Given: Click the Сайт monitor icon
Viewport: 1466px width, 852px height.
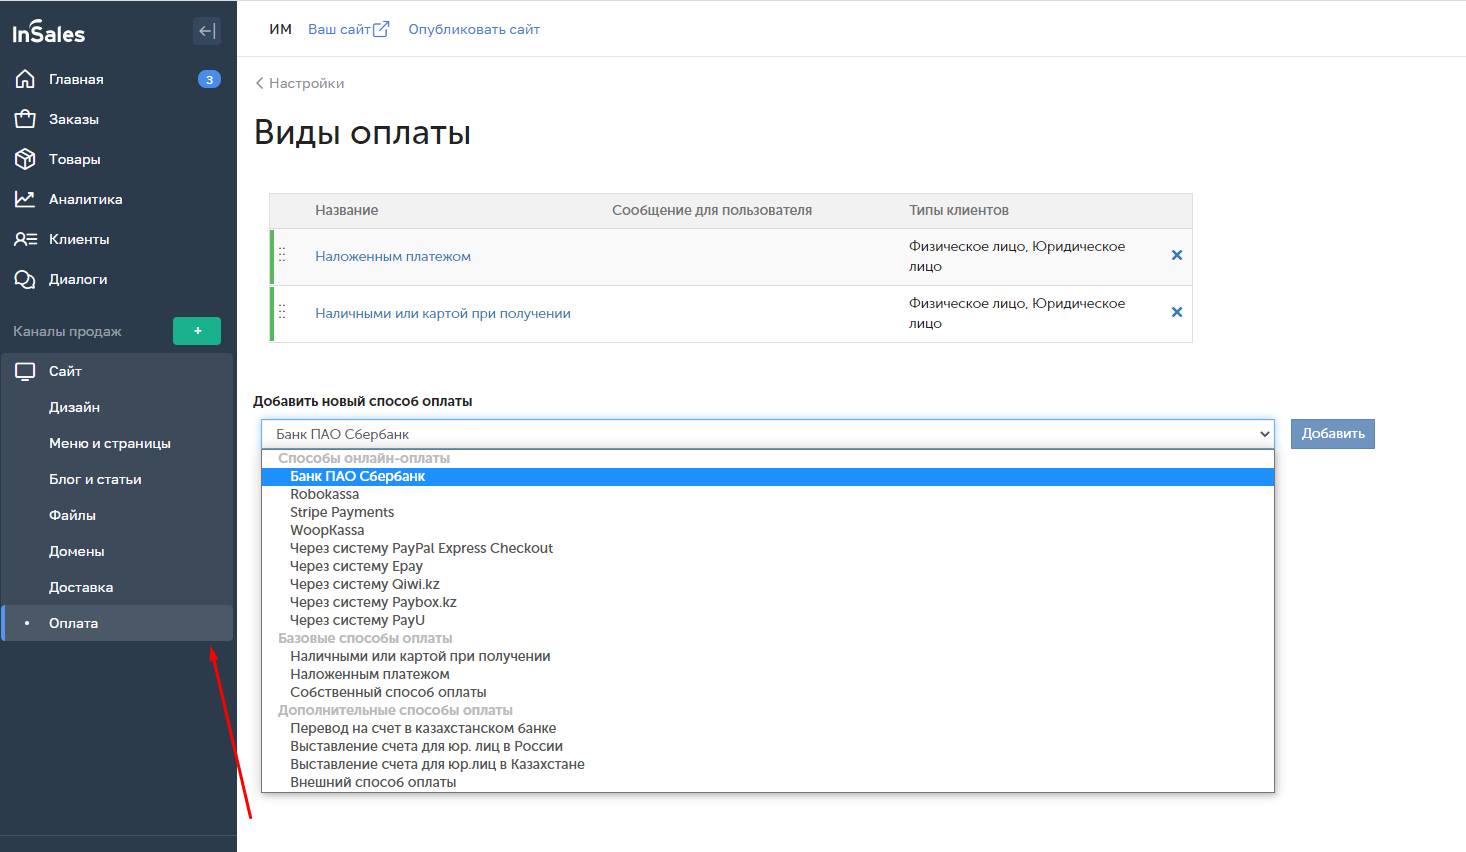Looking at the screenshot, I should (x=25, y=371).
